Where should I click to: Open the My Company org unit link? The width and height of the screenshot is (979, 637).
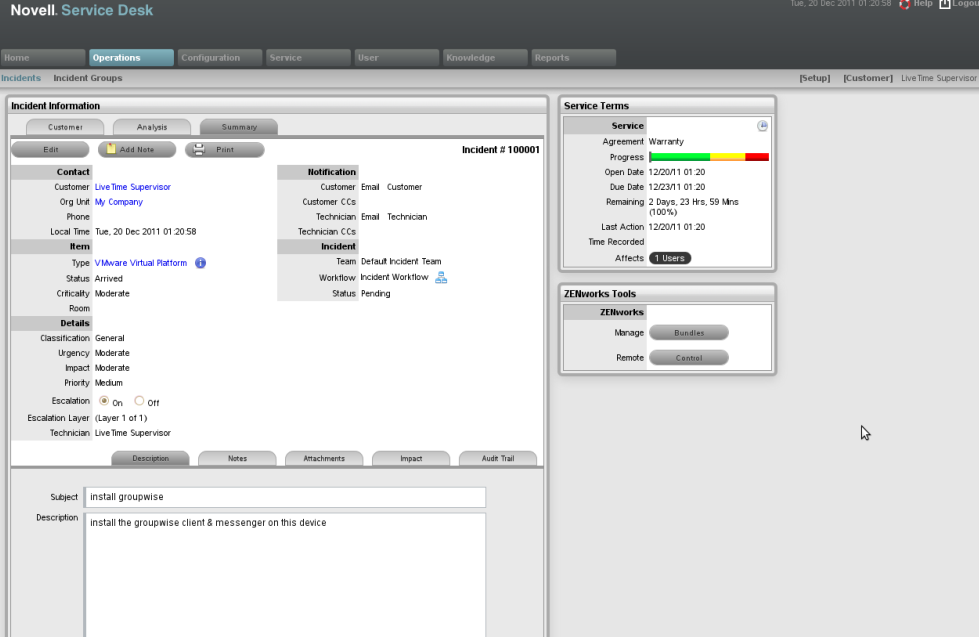click(x=118, y=202)
